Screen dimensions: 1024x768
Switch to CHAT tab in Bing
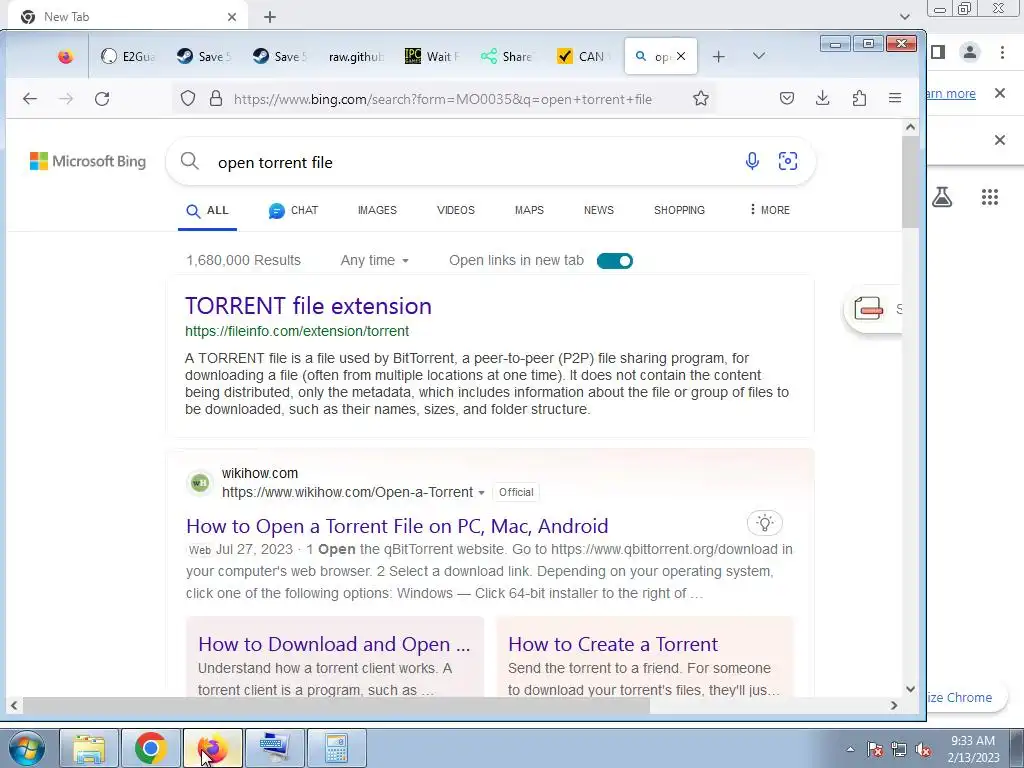point(293,210)
